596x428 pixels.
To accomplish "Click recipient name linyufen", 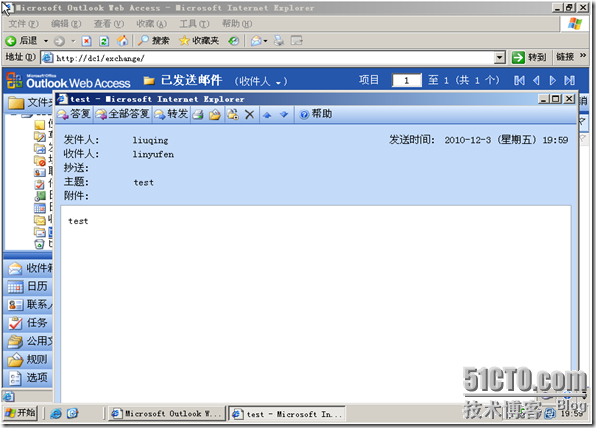I will click(x=153, y=154).
